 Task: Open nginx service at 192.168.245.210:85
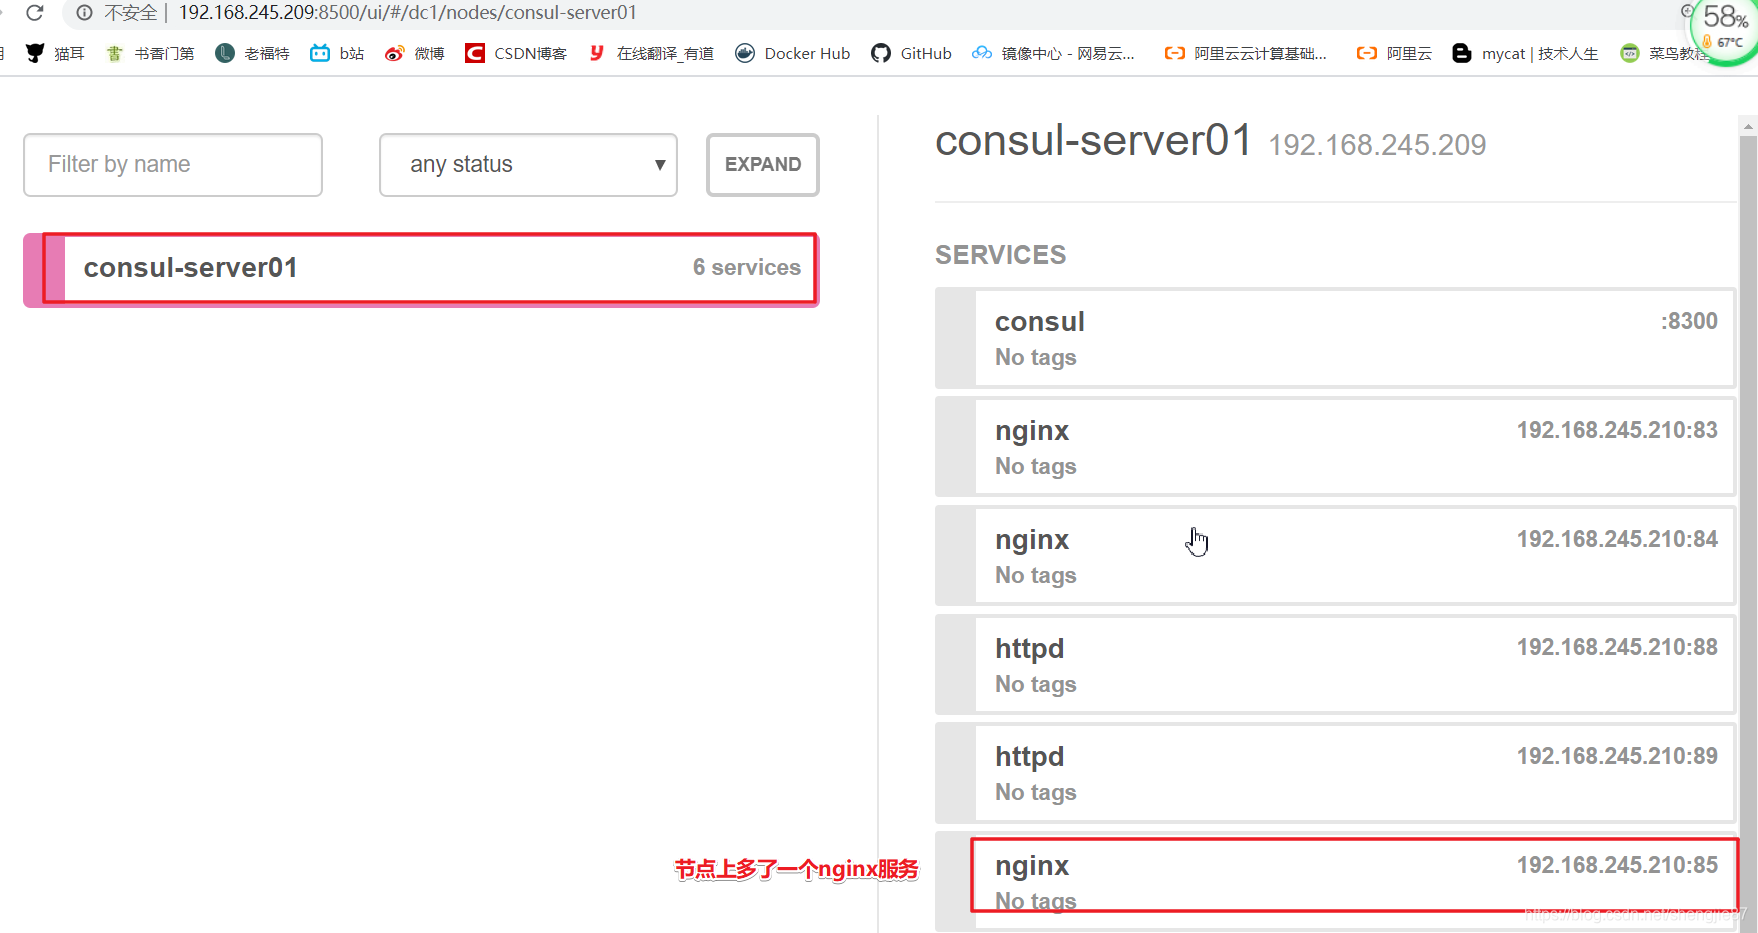pos(1335,881)
